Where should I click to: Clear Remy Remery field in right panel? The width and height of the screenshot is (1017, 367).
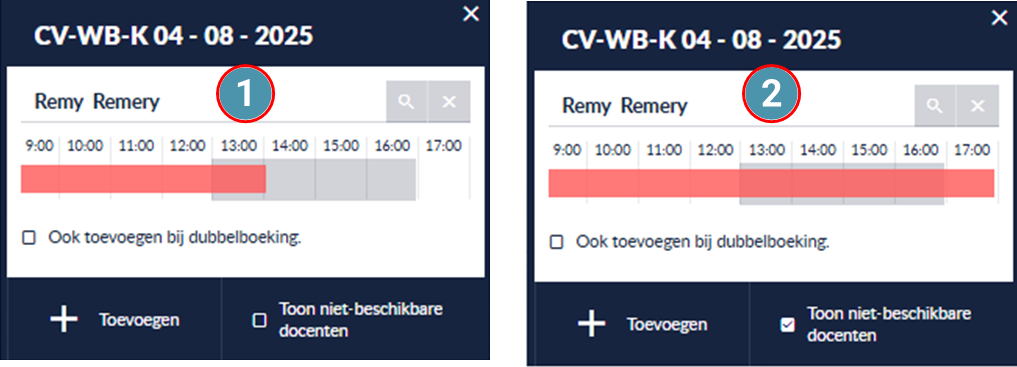(x=977, y=106)
